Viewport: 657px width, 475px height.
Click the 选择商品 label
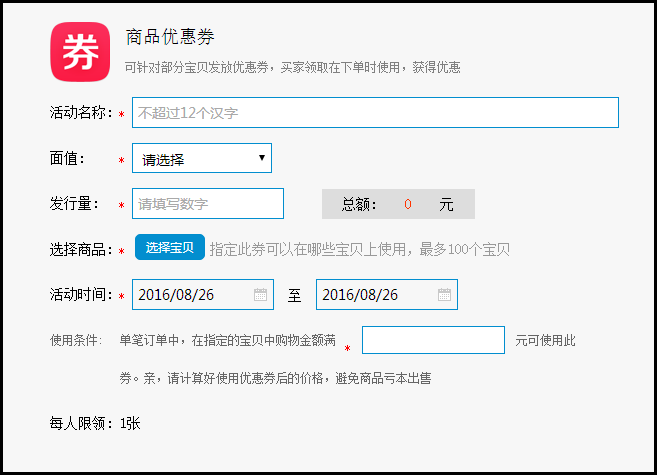pyautogui.click(x=81, y=249)
